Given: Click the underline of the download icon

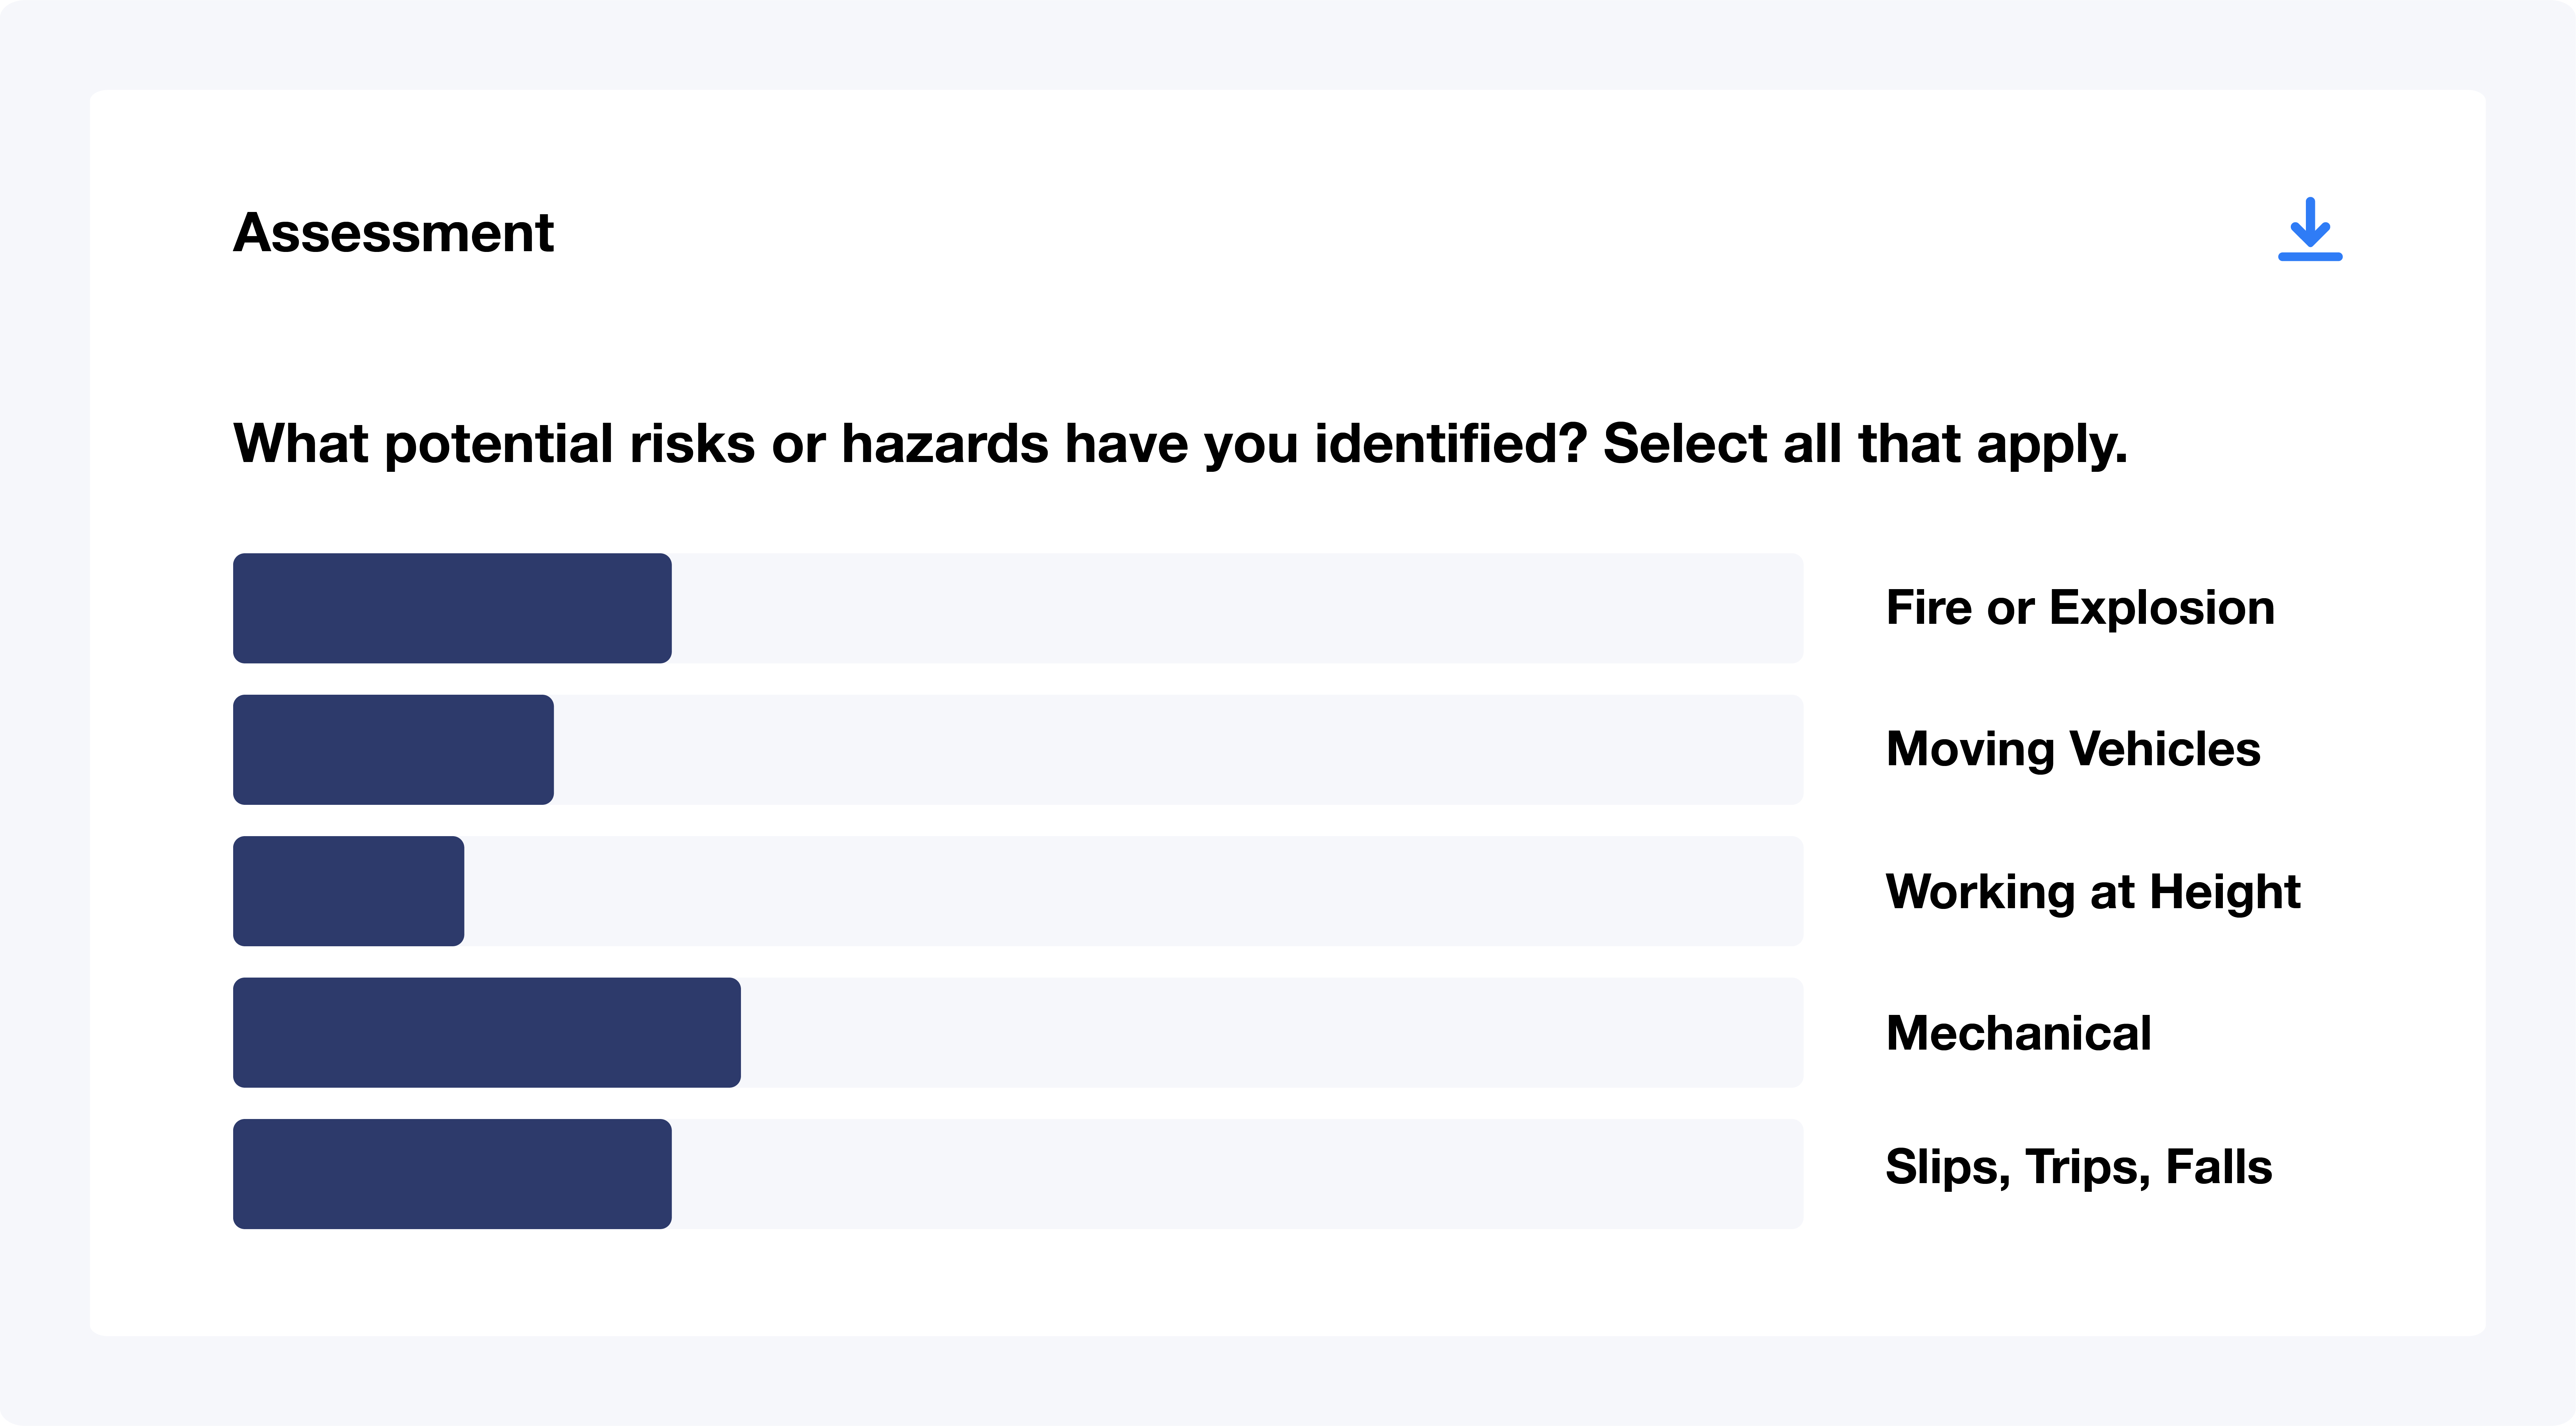Looking at the screenshot, I should (2310, 257).
